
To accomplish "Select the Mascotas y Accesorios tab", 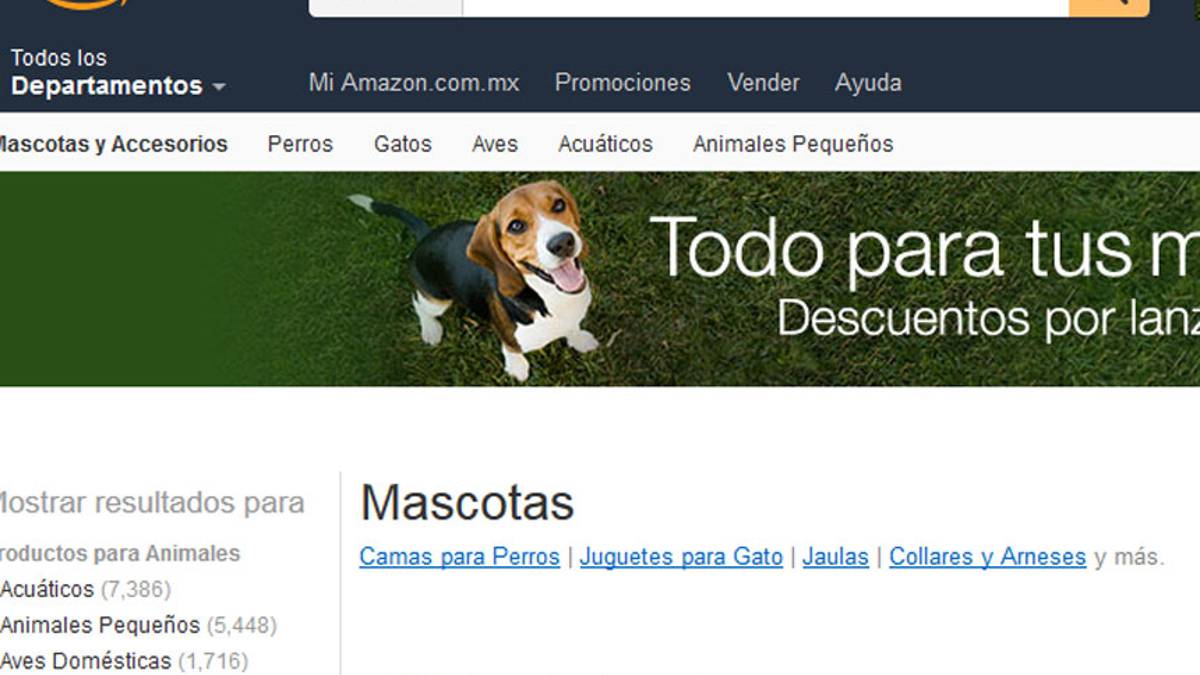I will click(x=112, y=144).
